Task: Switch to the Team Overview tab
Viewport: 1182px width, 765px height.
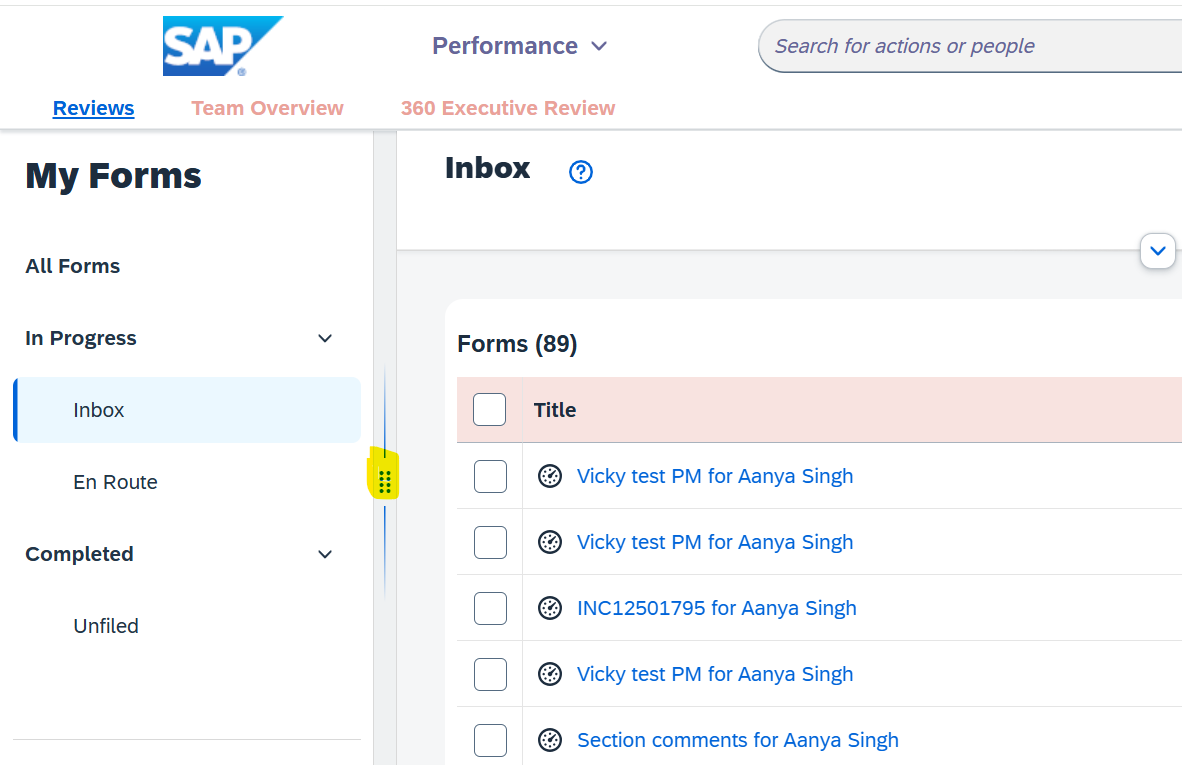Action: pos(267,108)
